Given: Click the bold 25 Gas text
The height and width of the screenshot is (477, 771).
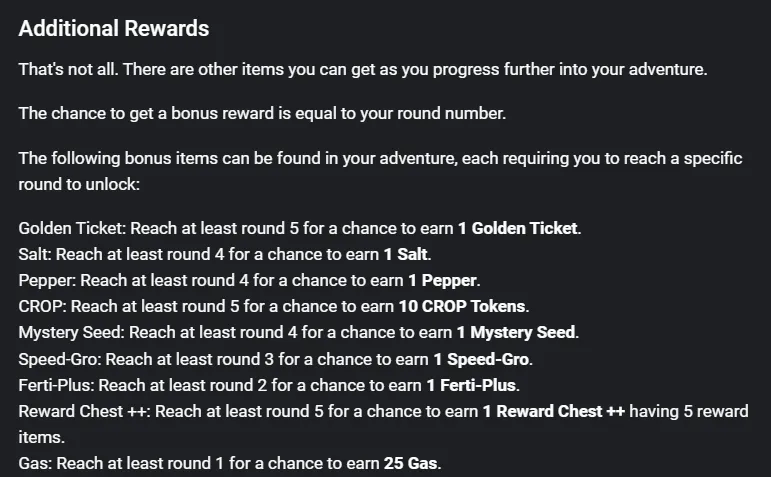Looking at the screenshot, I should tap(411, 463).
